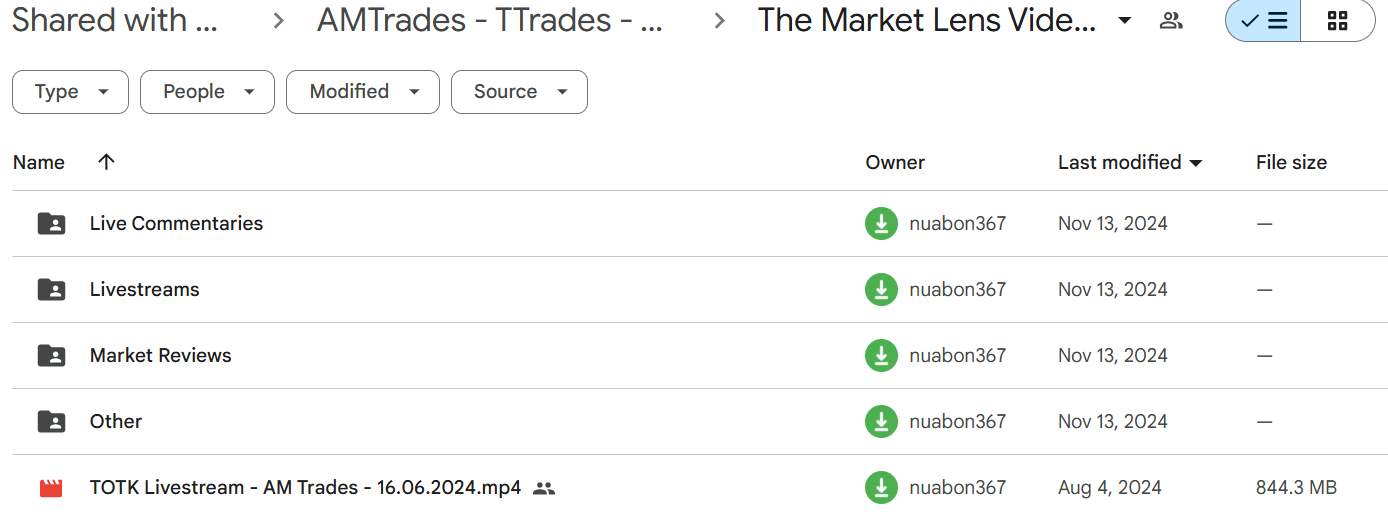This screenshot has height=516, width=1388.
Task: Expand The Market Lens folder options arrow
Action: pos(1125,21)
